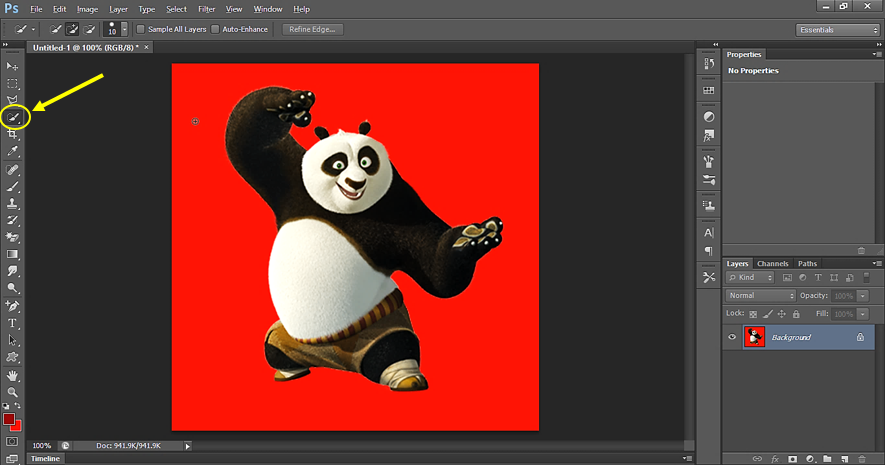Image resolution: width=886 pixels, height=467 pixels.
Task: Open the Brush Presets panel icon
Action: pyautogui.click(x=709, y=180)
